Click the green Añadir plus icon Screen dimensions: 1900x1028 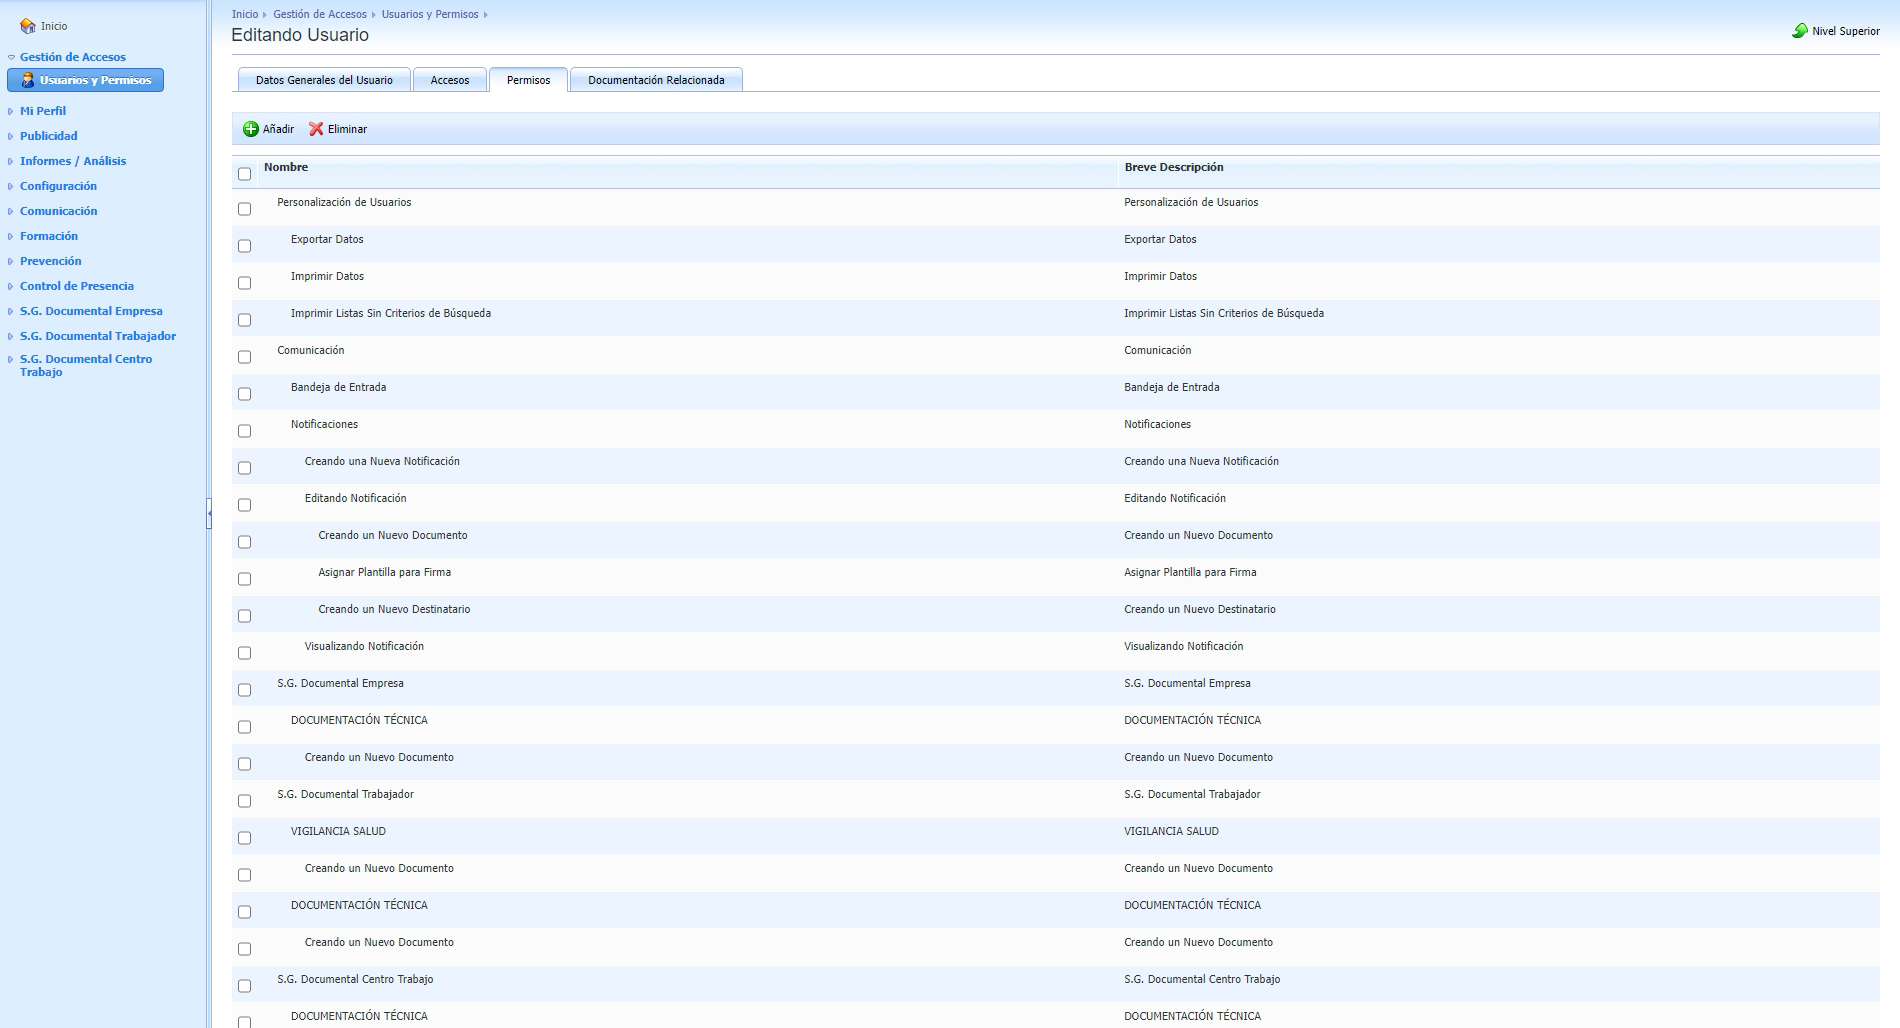(251, 129)
